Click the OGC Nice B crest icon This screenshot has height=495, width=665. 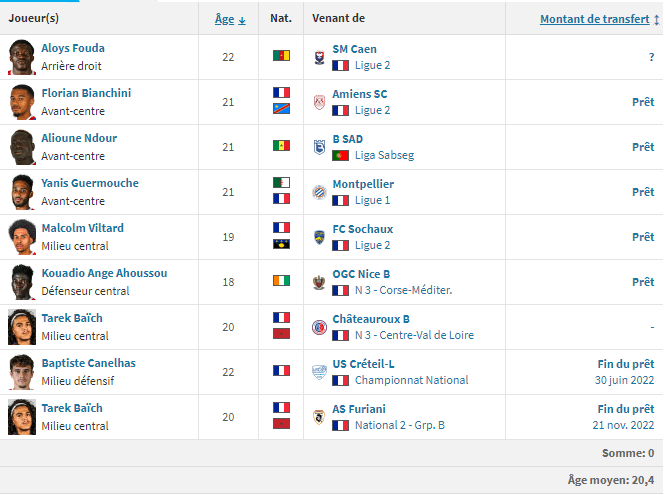coord(319,282)
